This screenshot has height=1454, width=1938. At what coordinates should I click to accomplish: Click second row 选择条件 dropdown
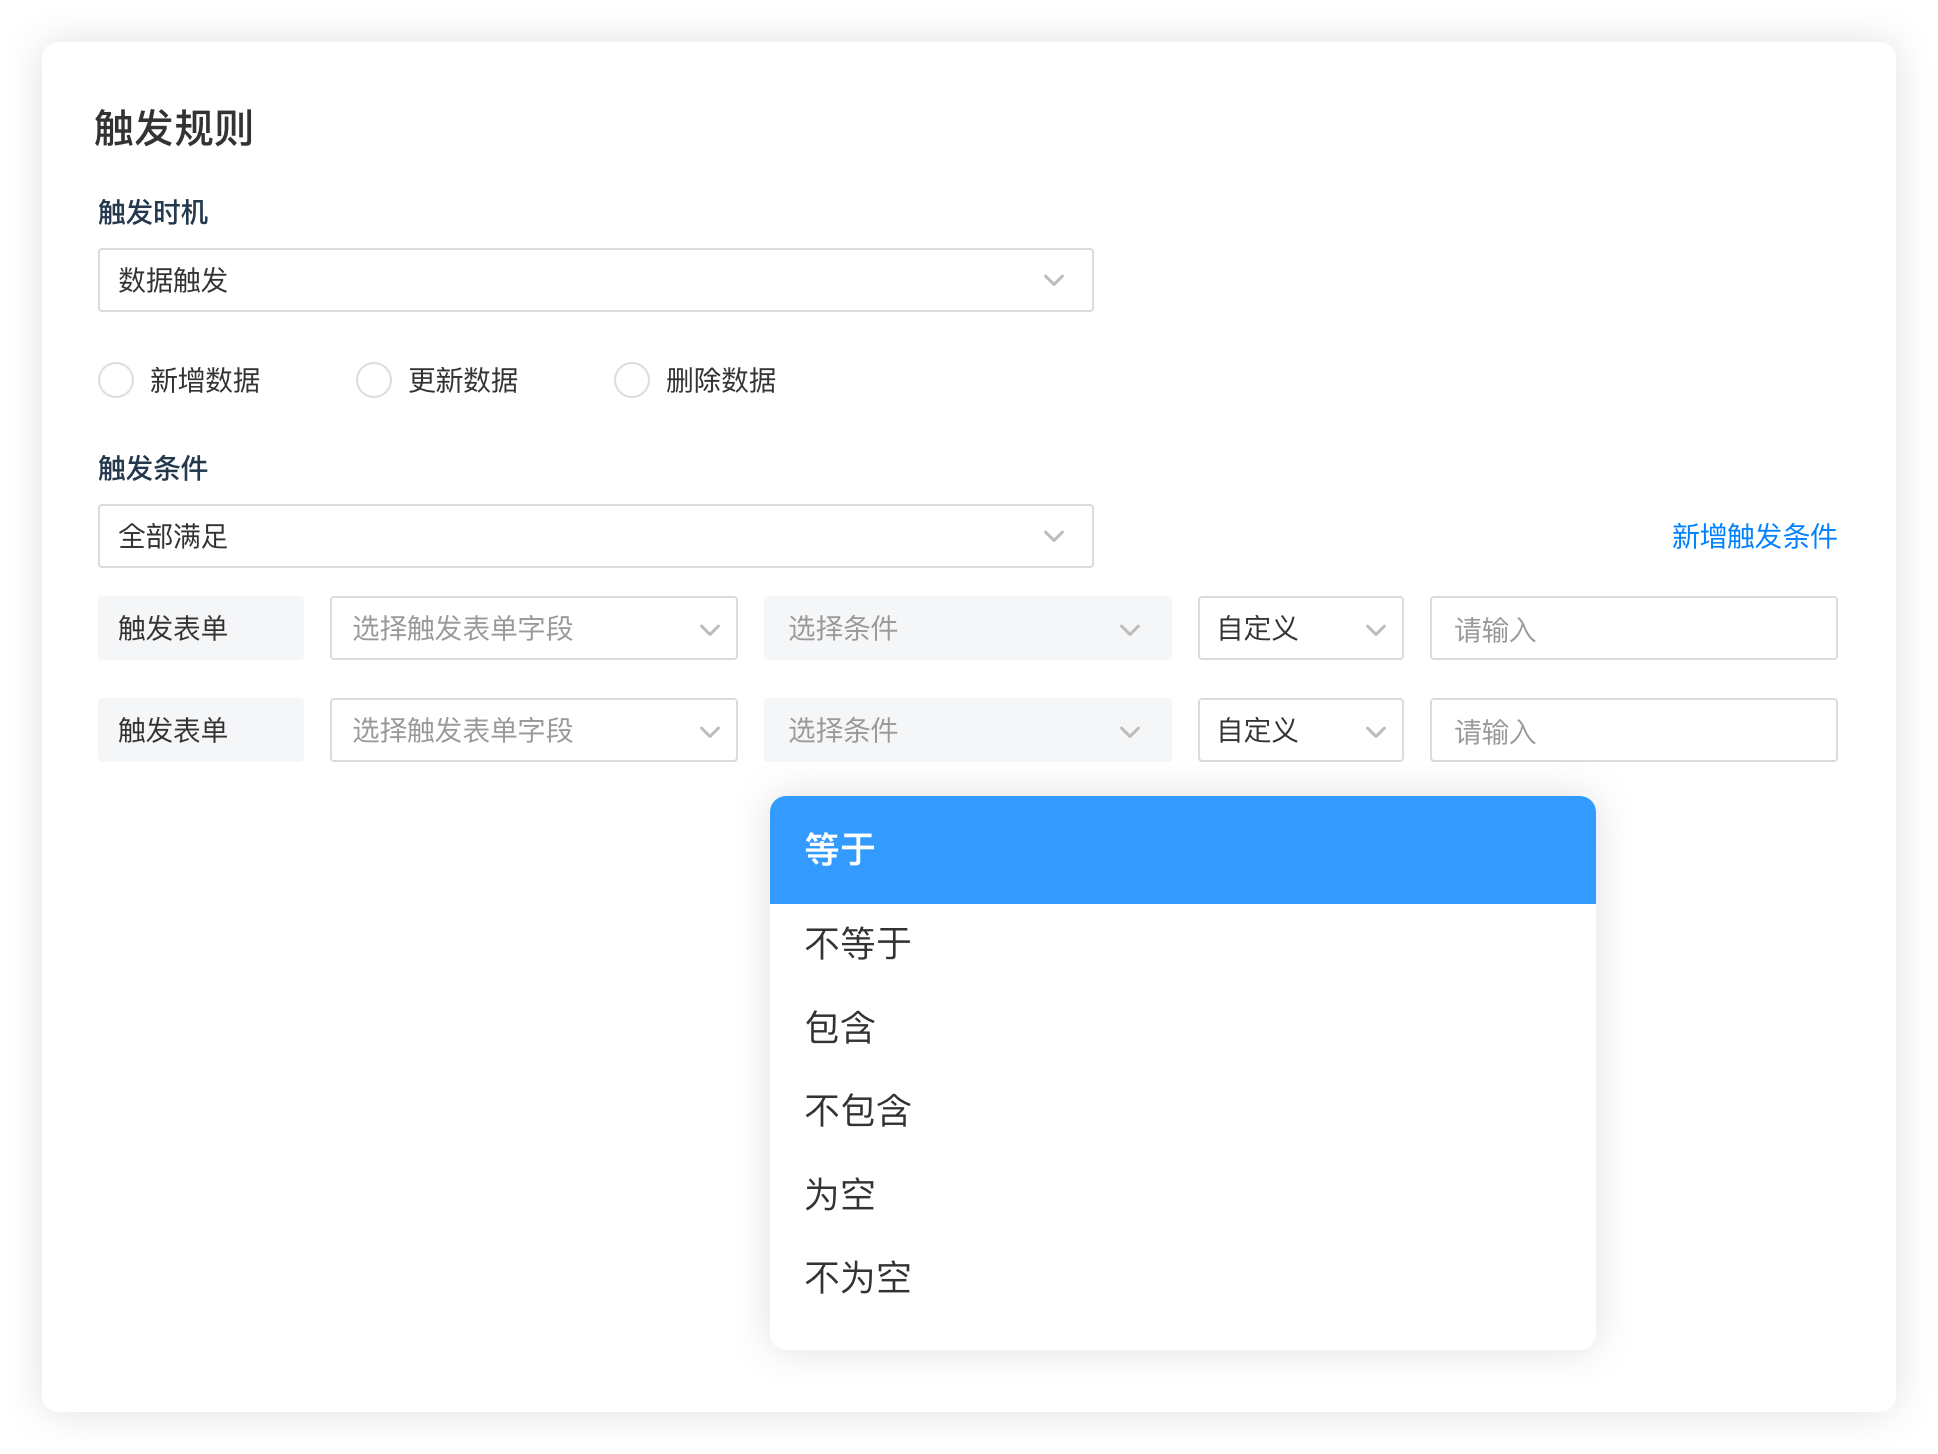coord(967,730)
